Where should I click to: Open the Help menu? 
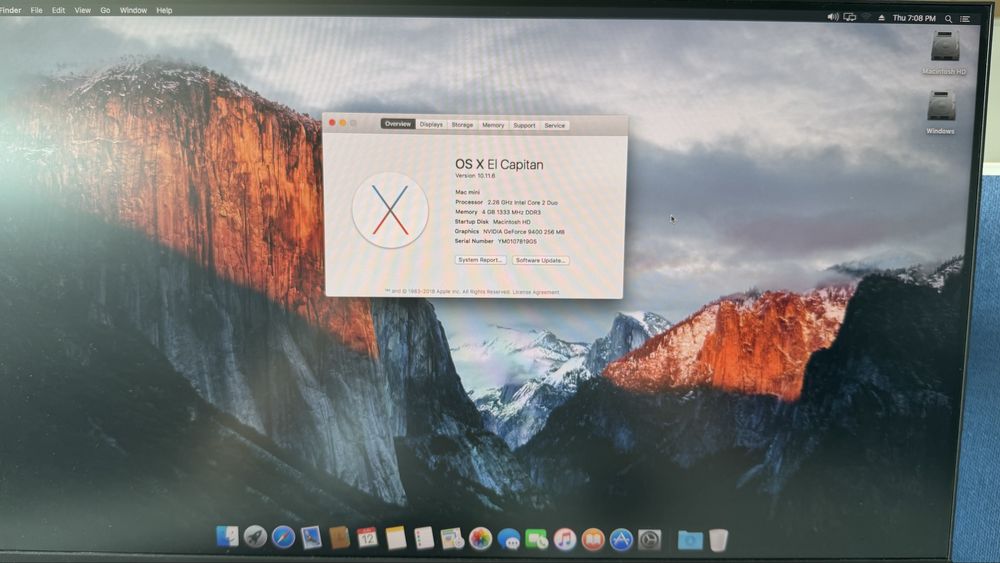click(164, 10)
